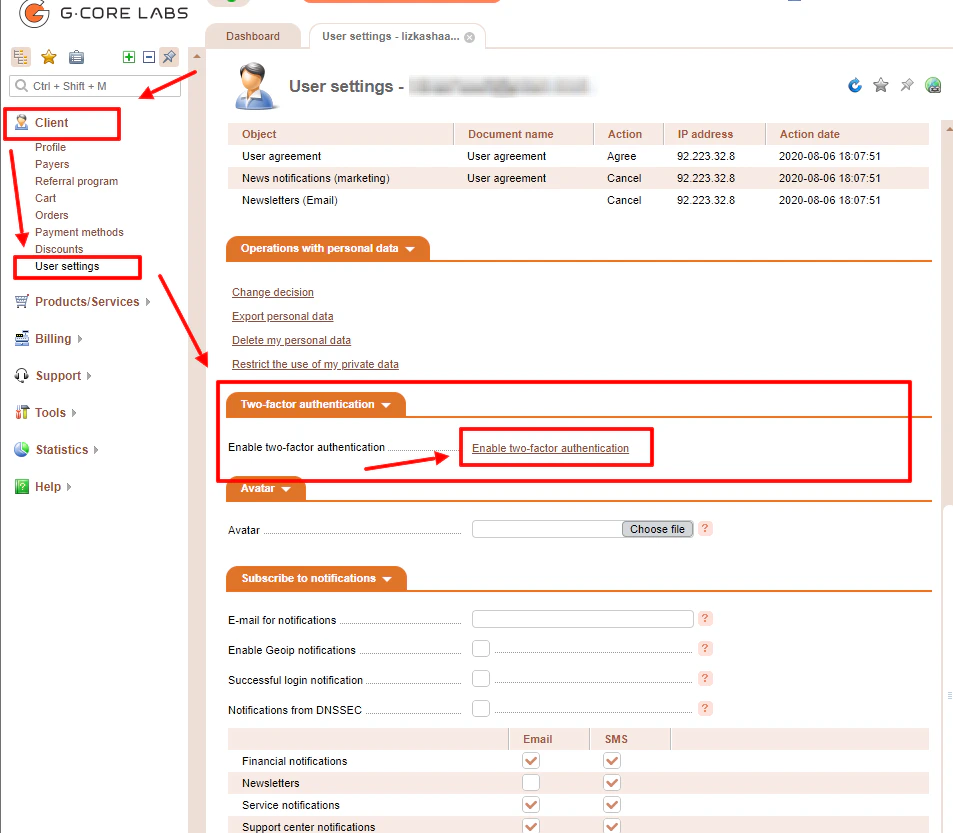Click sidebar scroll-up arrow
Viewport: 953px width, 833px height.
(197, 57)
